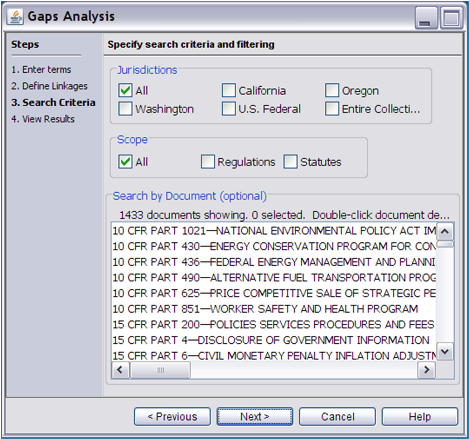This screenshot has width=469, height=439.
Task: Check the U.S. Federal checkbox
Action: click(229, 109)
